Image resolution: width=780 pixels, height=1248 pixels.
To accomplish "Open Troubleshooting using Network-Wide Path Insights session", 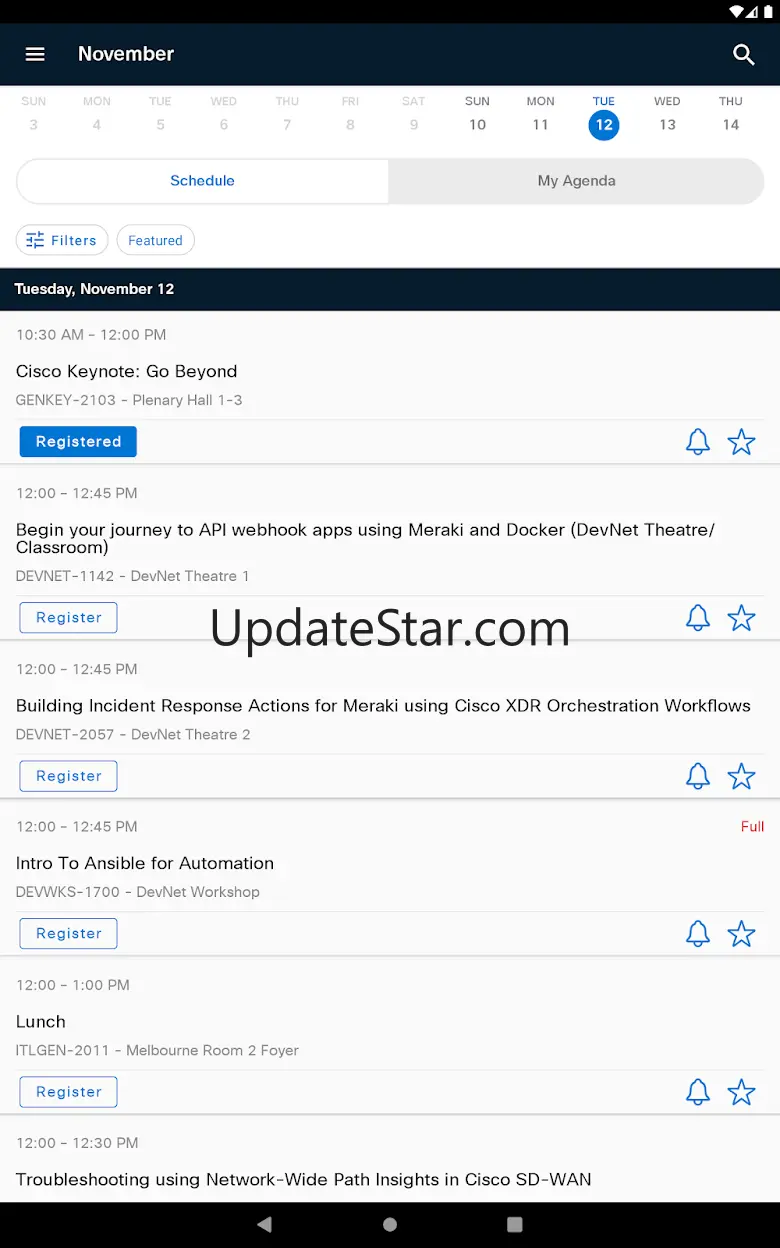I will click(304, 1179).
